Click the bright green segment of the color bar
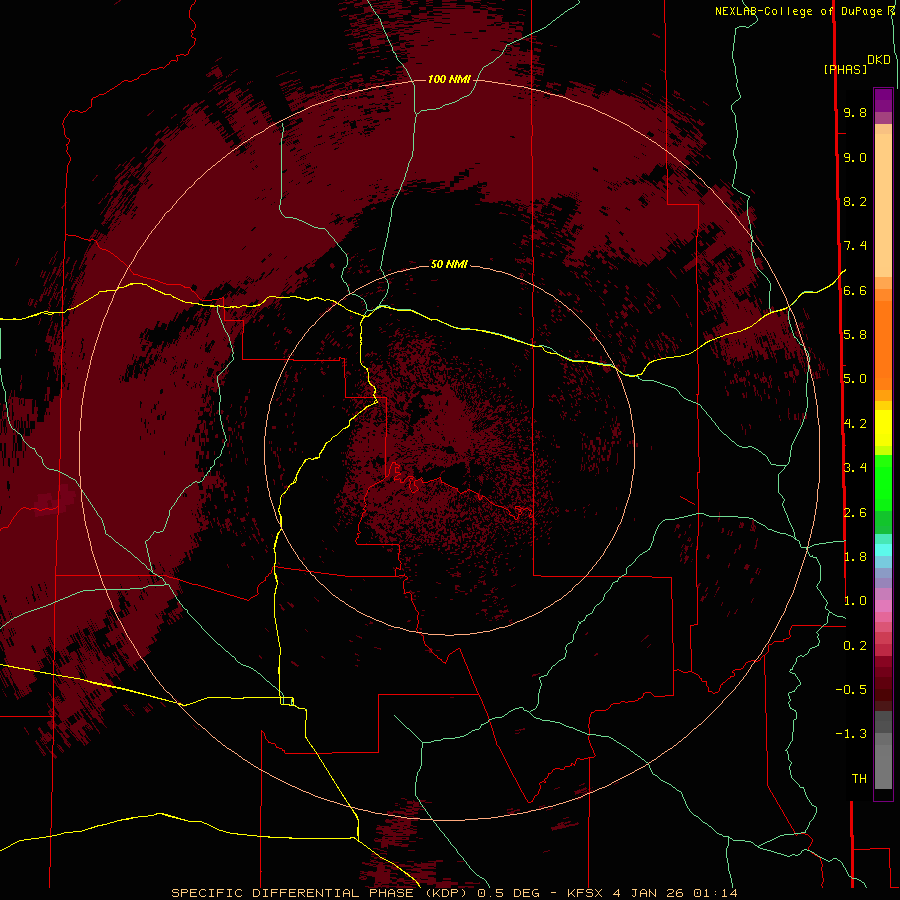 coord(883,482)
